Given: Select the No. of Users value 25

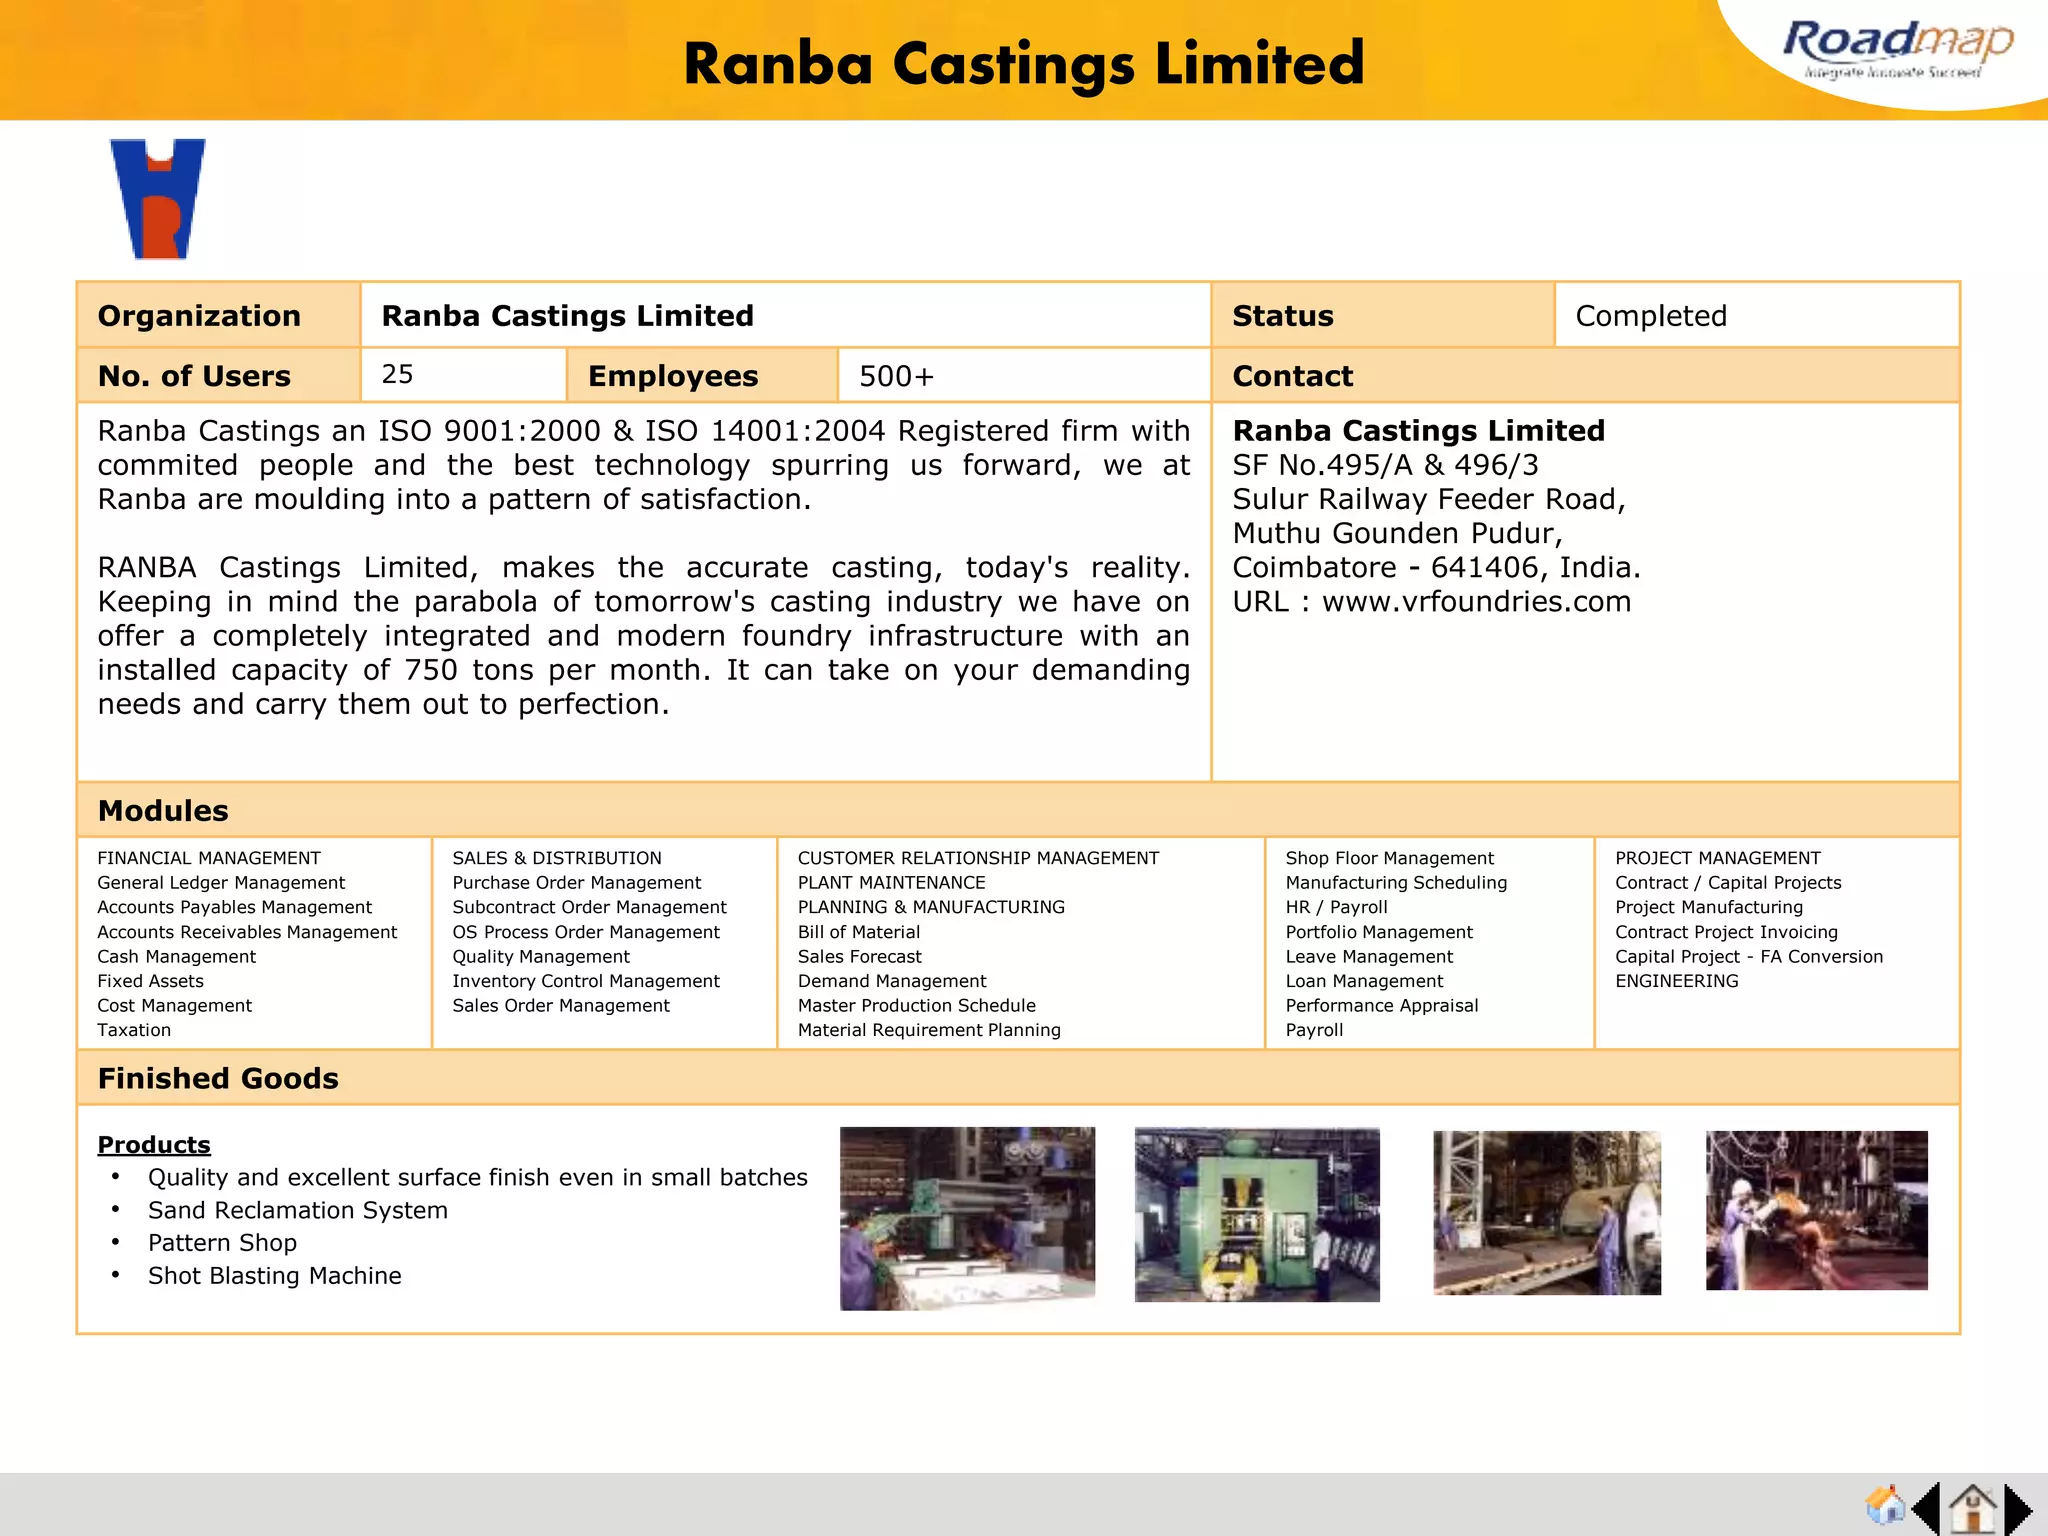Looking at the screenshot, I should point(397,374).
